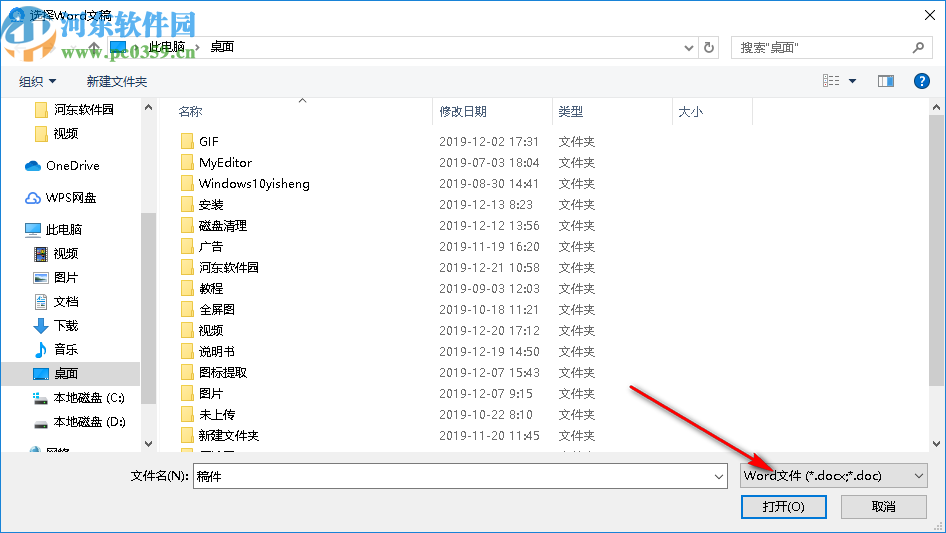The height and width of the screenshot is (533, 946).
Task: Click sidebar scrollbar up arrow
Action: pyautogui.click(x=148, y=107)
